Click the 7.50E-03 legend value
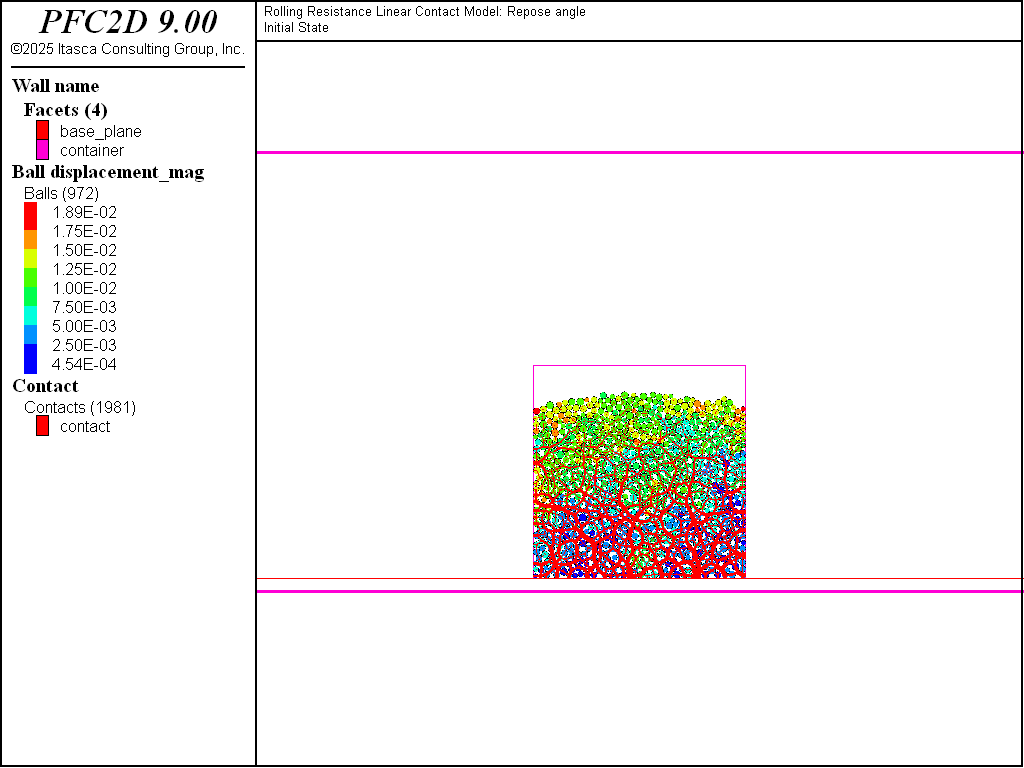The image size is (1024, 768). click(84, 307)
